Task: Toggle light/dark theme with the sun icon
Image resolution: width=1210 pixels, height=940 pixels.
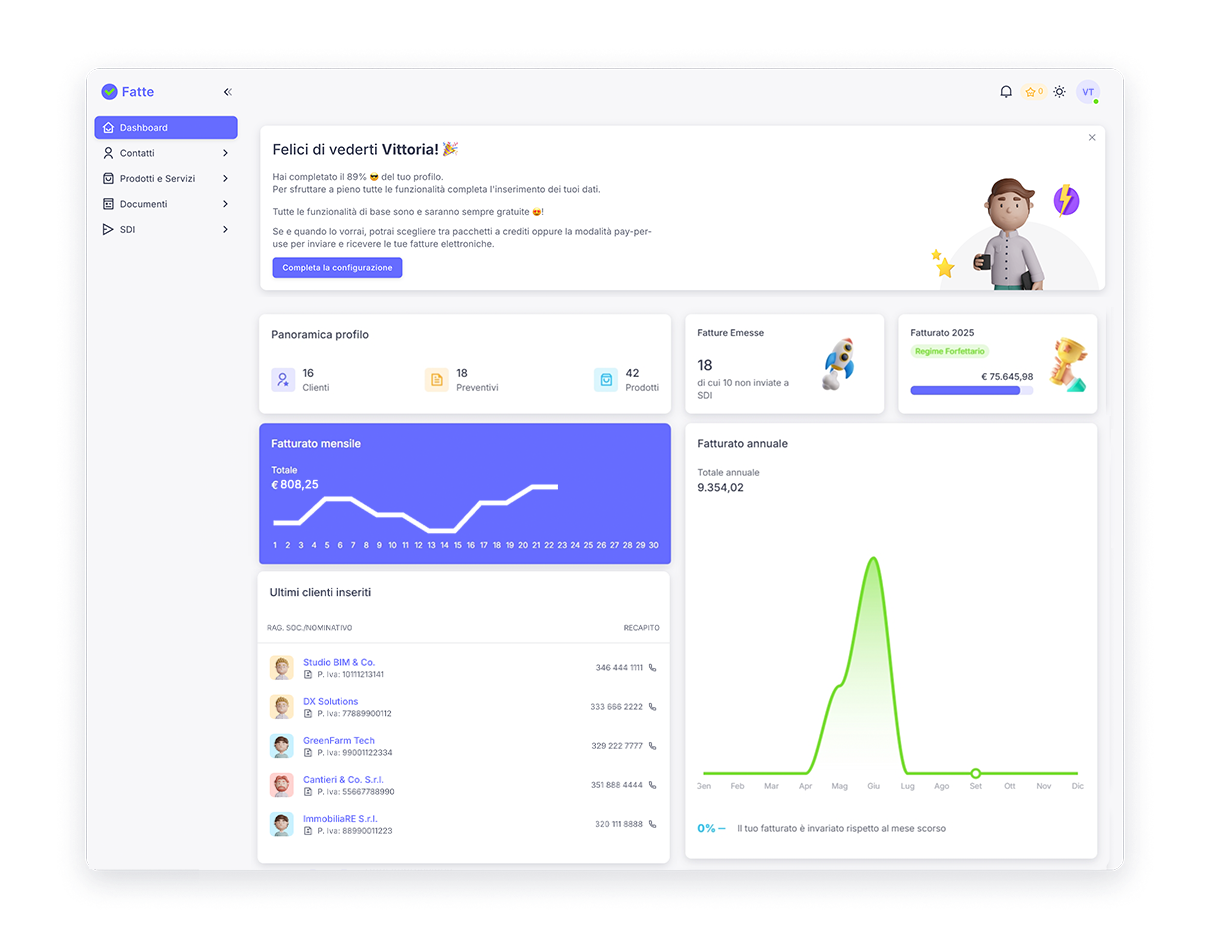Action: (1060, 91)
